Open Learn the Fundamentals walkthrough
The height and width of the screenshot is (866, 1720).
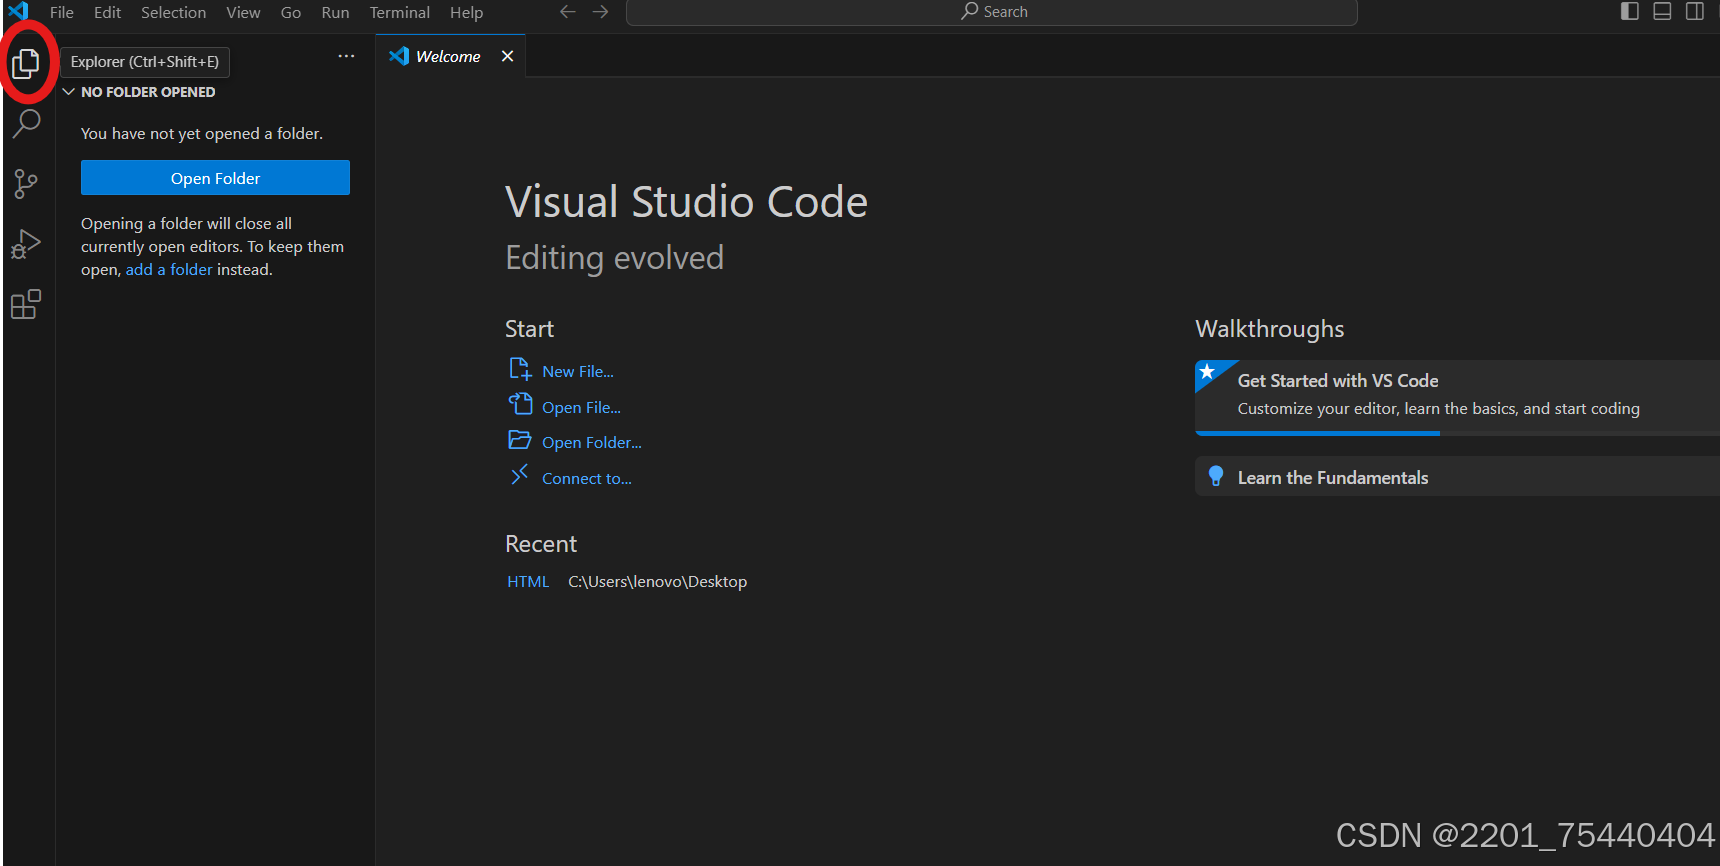(1457, 477)
